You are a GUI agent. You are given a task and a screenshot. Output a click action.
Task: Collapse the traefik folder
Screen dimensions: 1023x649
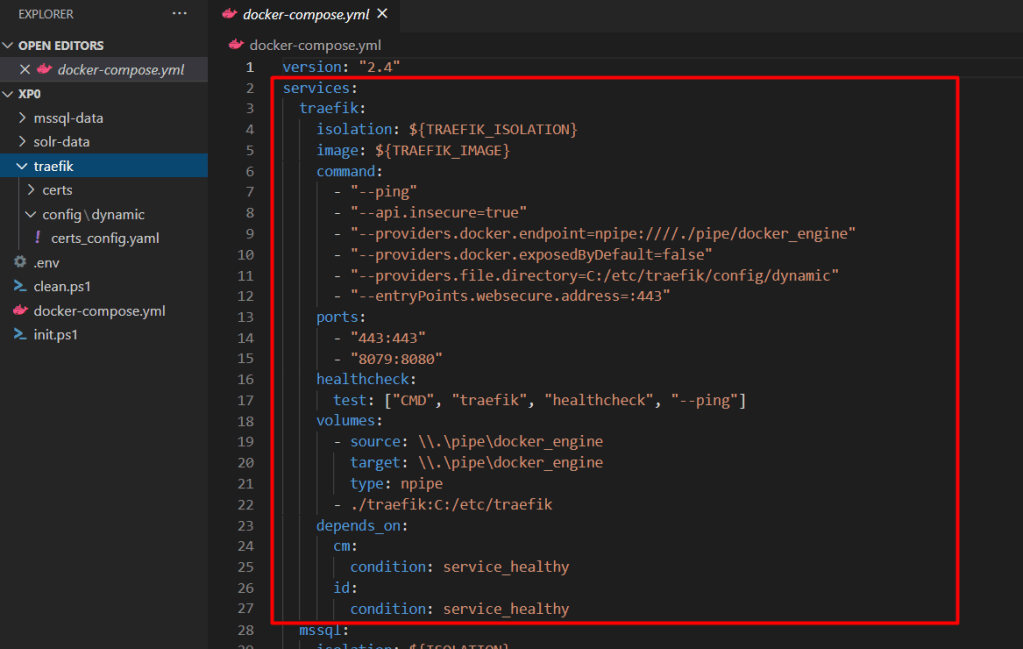tap(23, 166)
